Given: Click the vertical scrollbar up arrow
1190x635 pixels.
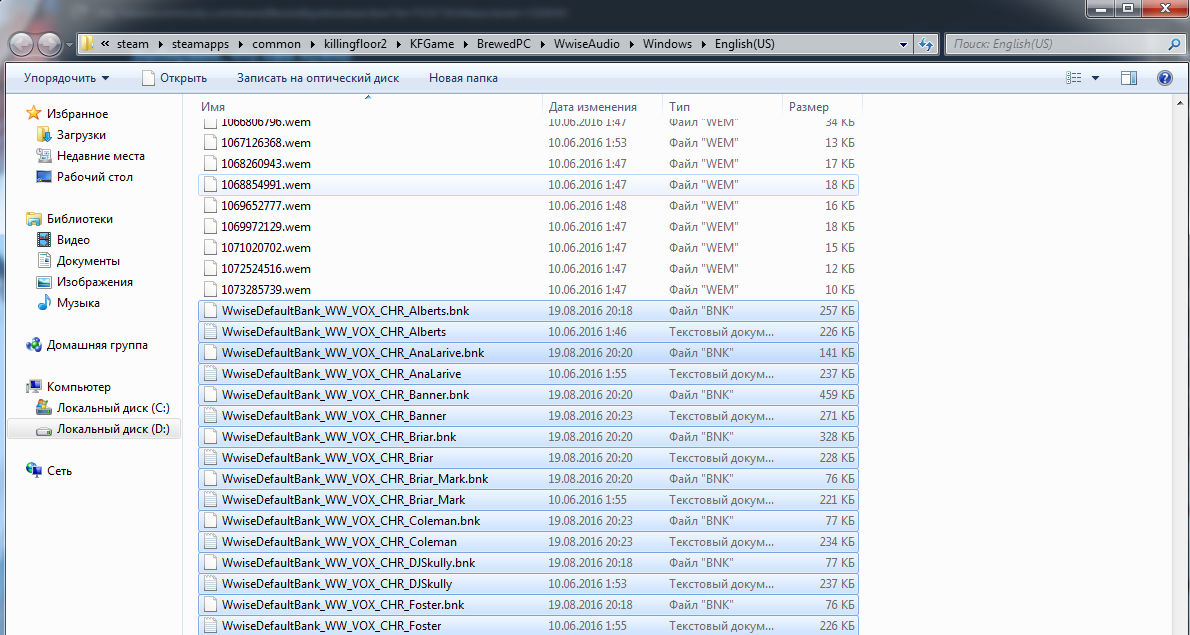Looking at the screenshot, I should (1182, 102).
